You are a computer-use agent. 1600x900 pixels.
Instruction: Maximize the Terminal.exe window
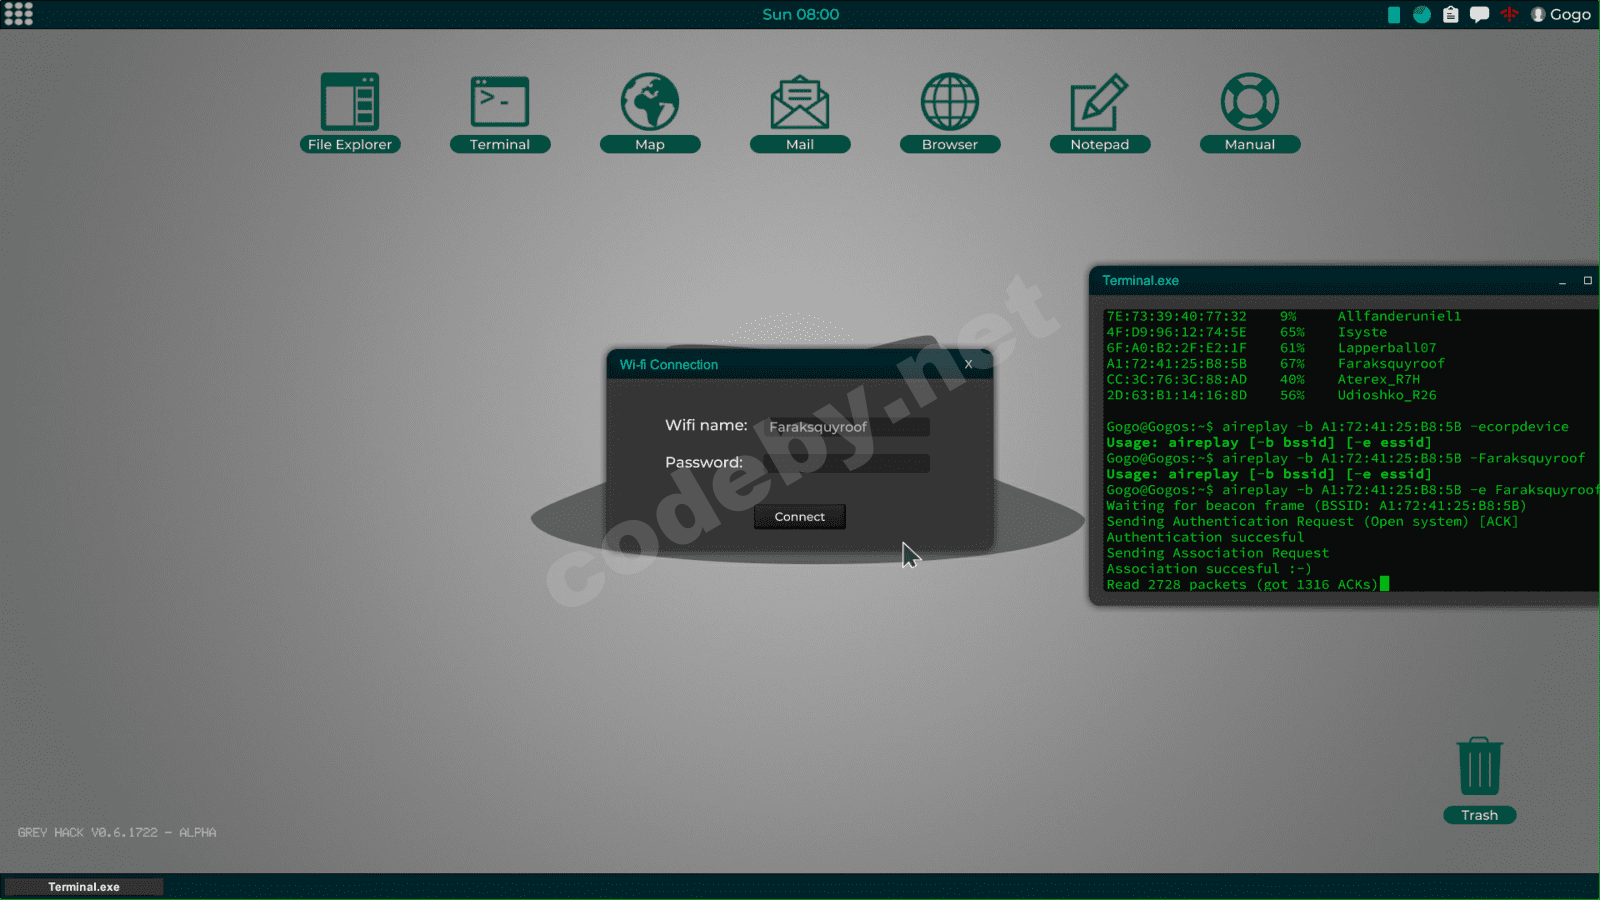pos(1588,281)
